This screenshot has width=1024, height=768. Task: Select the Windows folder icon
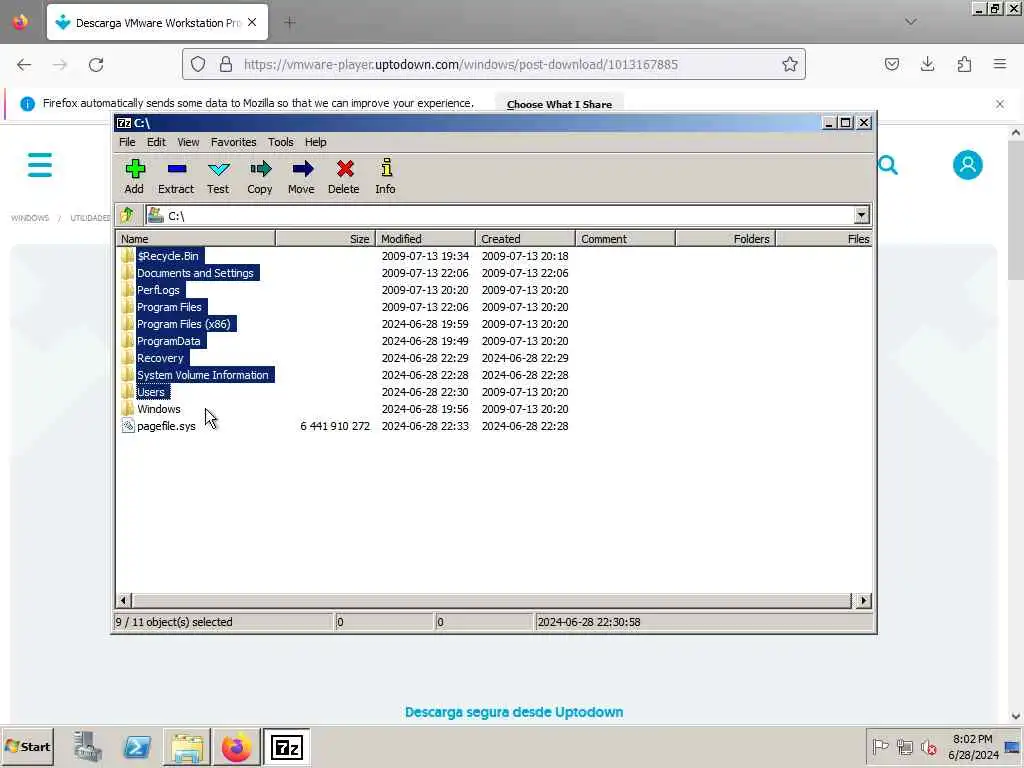point(128,409)
